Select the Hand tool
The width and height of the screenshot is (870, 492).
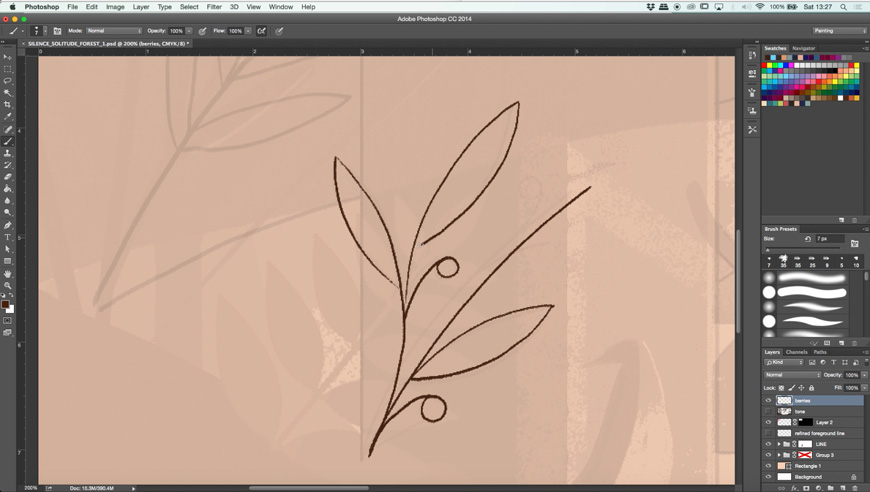(x=7, y=274)
